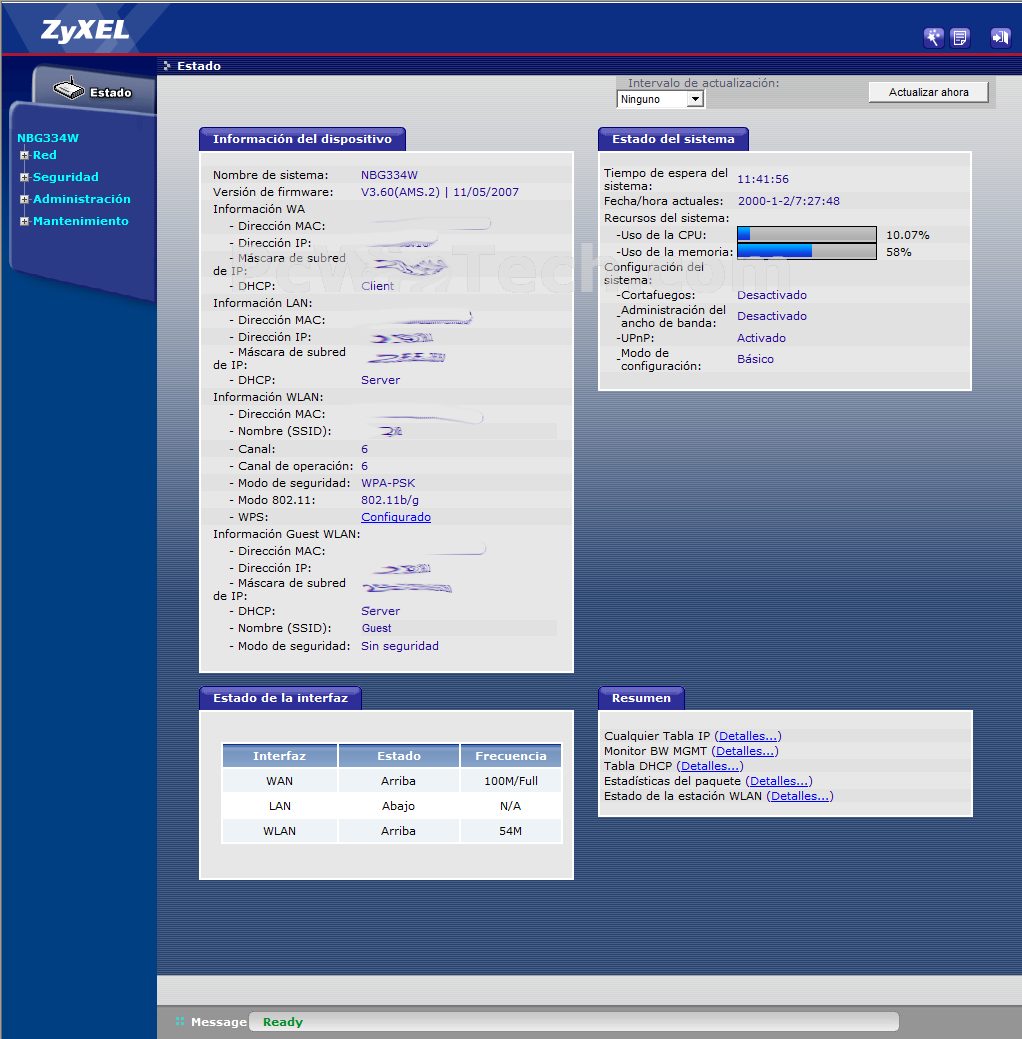Screen dimensions: 1022x1039
Task: Click the CPU usage progress bar
Action: (x=807, y=235)
